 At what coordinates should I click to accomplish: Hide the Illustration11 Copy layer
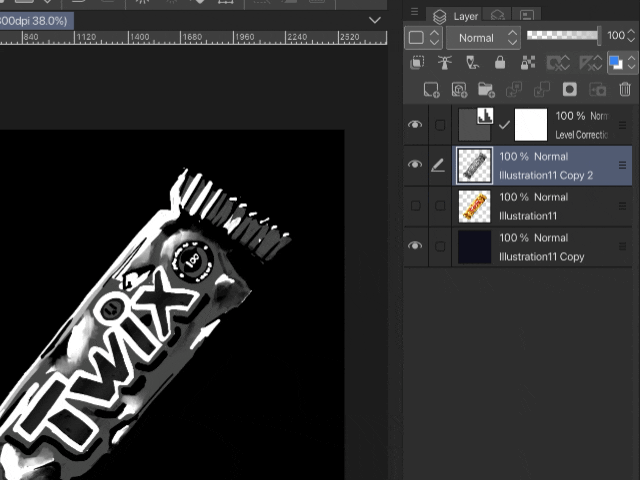[x=415, y=245]
